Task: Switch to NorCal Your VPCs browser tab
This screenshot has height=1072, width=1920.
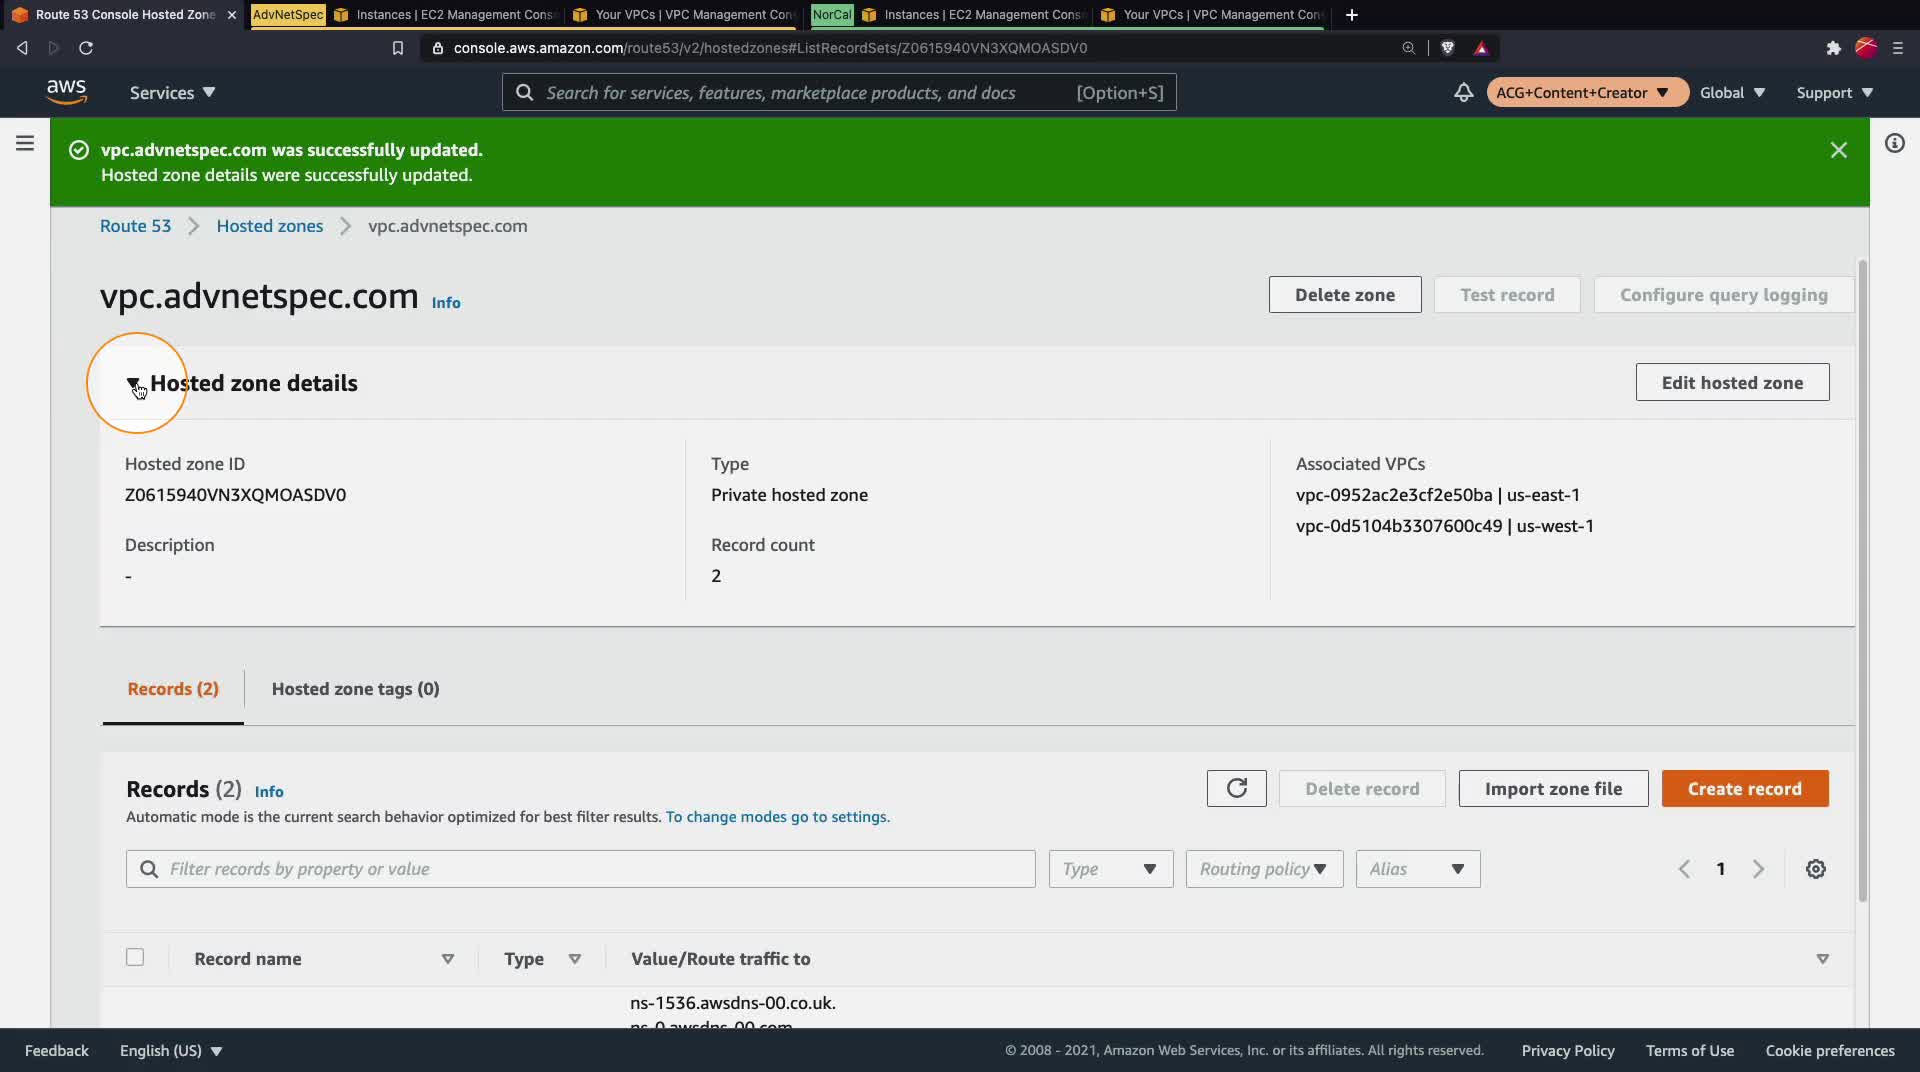Action: click(1212, 15)
